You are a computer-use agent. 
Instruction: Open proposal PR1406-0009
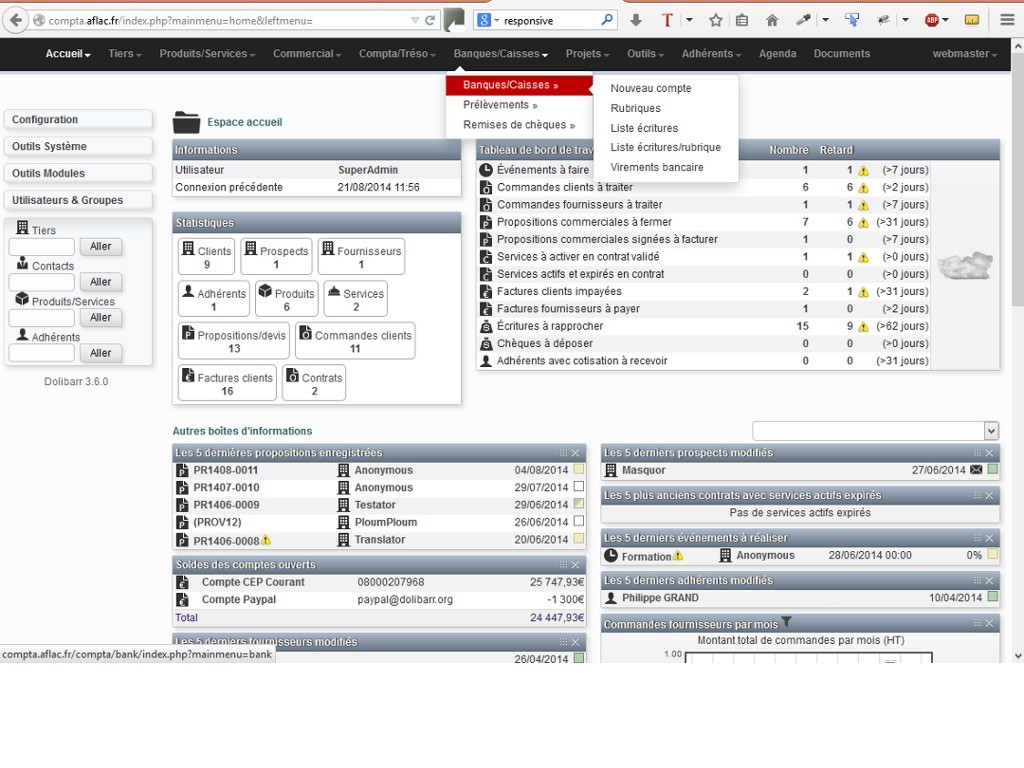[x=226, y=505]
